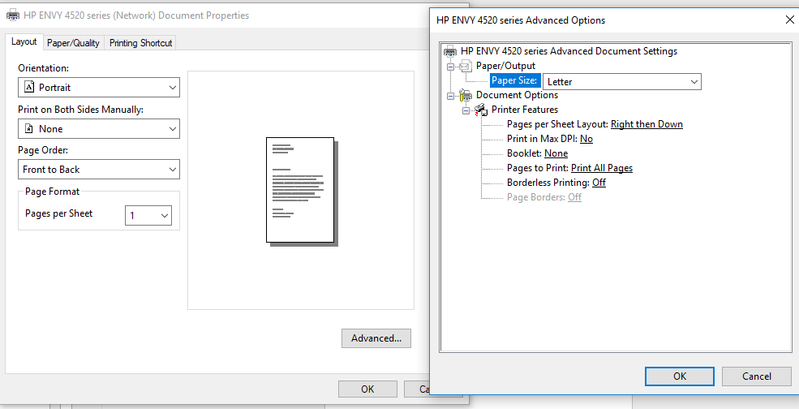799x409 pixels.
Task: Click Cancel in Advanced Options dialog
Action: click(x=757, y=376)
